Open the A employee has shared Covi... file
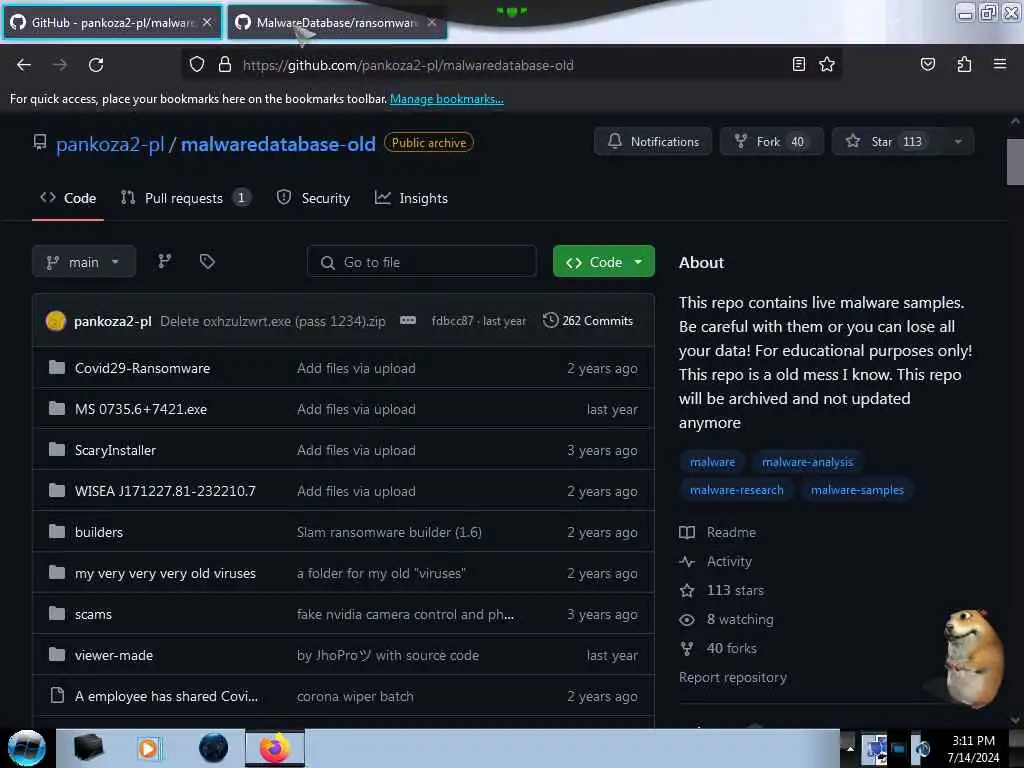 166,696
